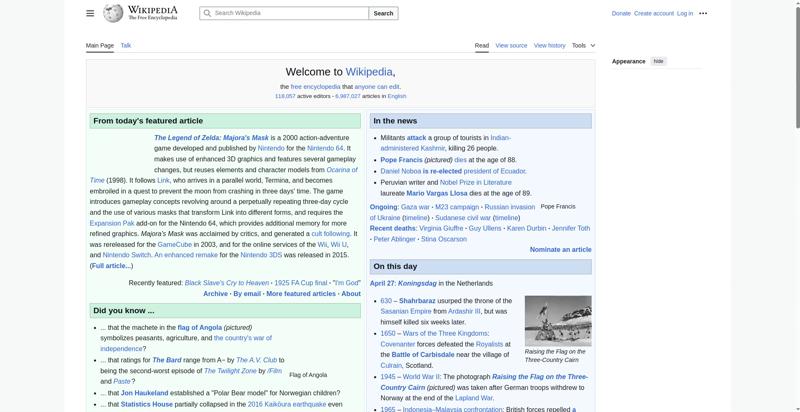Open the View history tab
This screenshot has width=800, height=412.
point(549,45)
